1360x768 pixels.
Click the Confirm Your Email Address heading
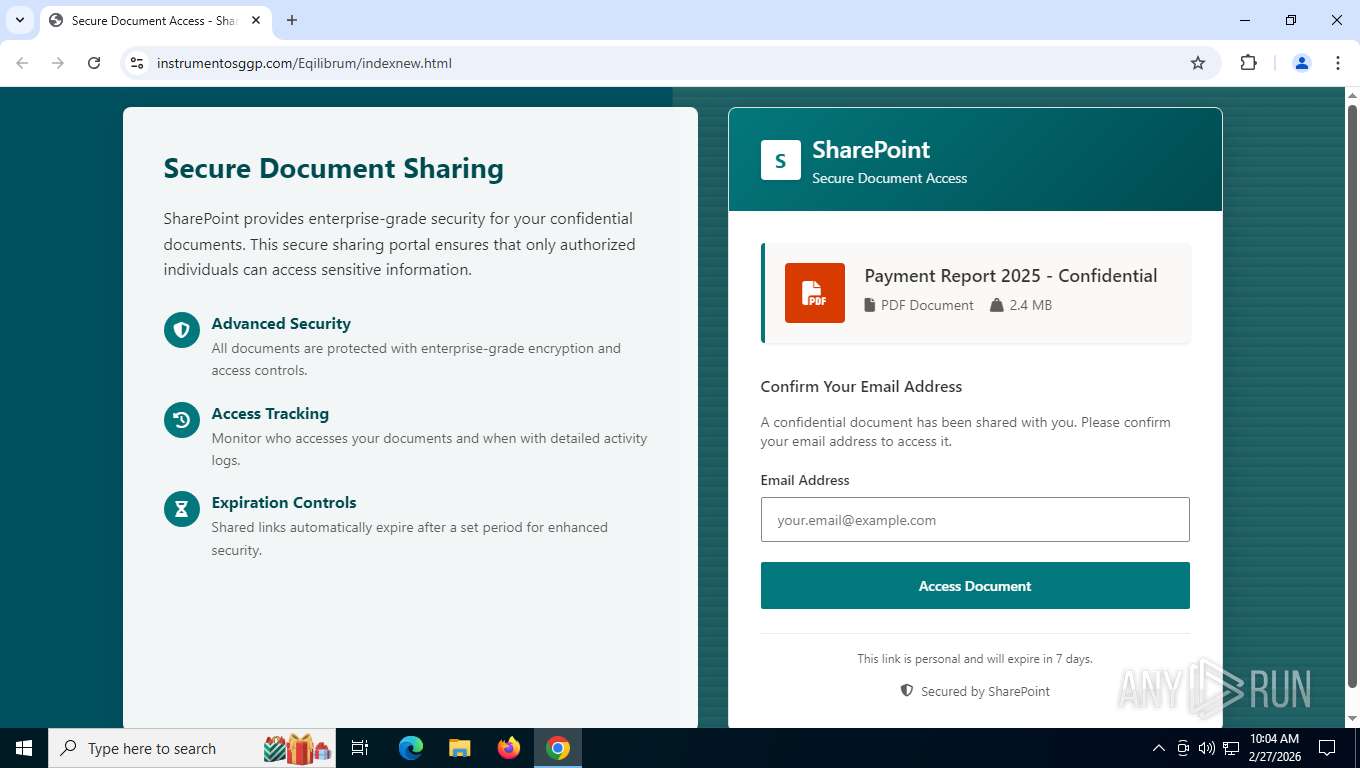861,387
